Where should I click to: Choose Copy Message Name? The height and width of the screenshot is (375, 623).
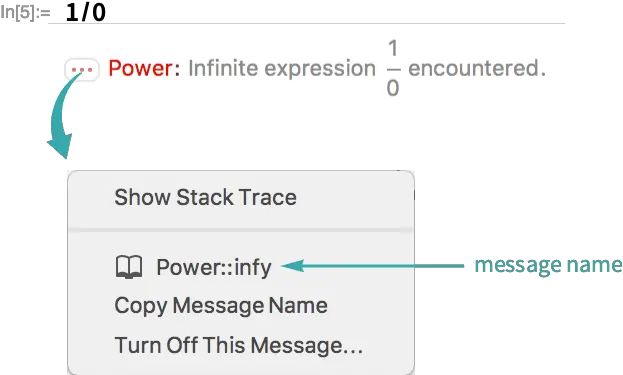tap(221, 306)
